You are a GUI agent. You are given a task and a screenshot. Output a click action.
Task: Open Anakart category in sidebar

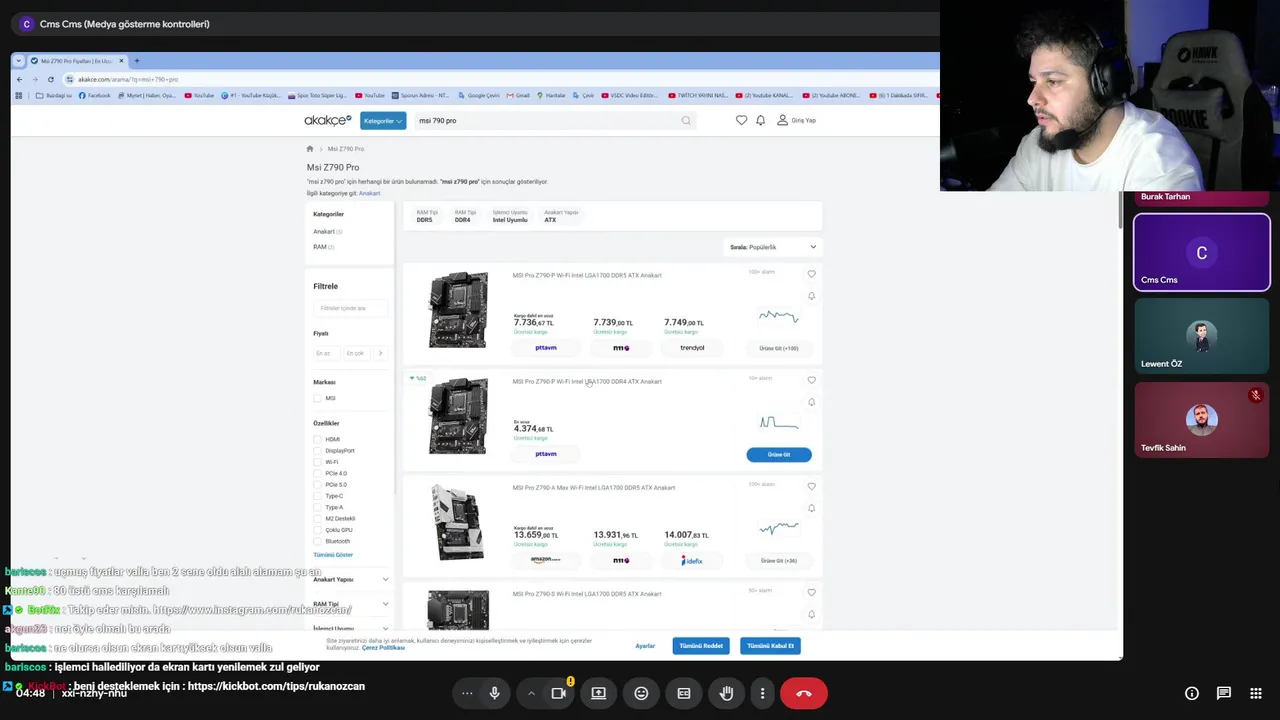click(324, 232)
